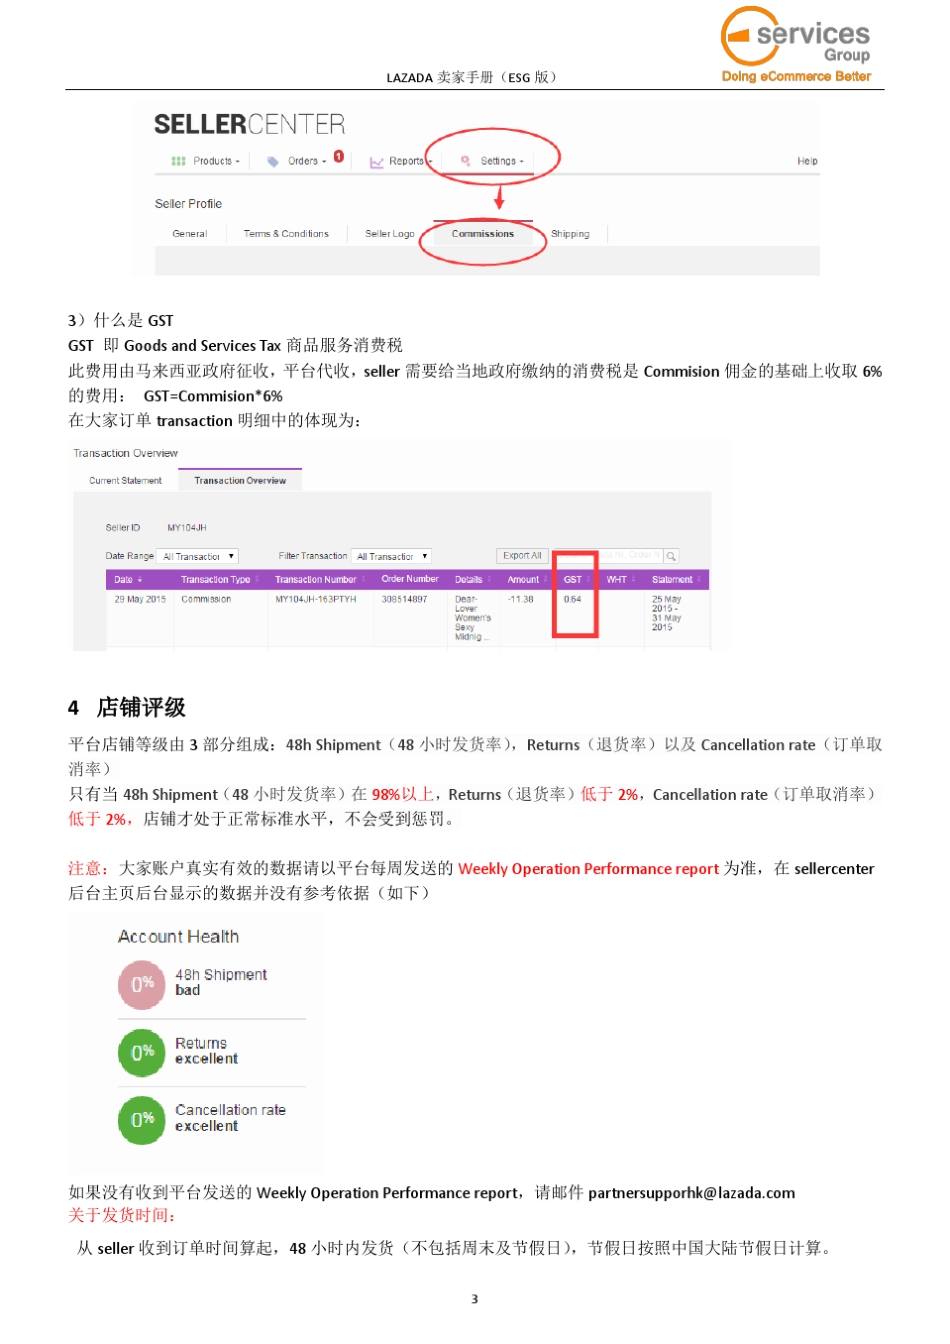Click the transaction search input field
950x1344 pixels.
[608, 556]
